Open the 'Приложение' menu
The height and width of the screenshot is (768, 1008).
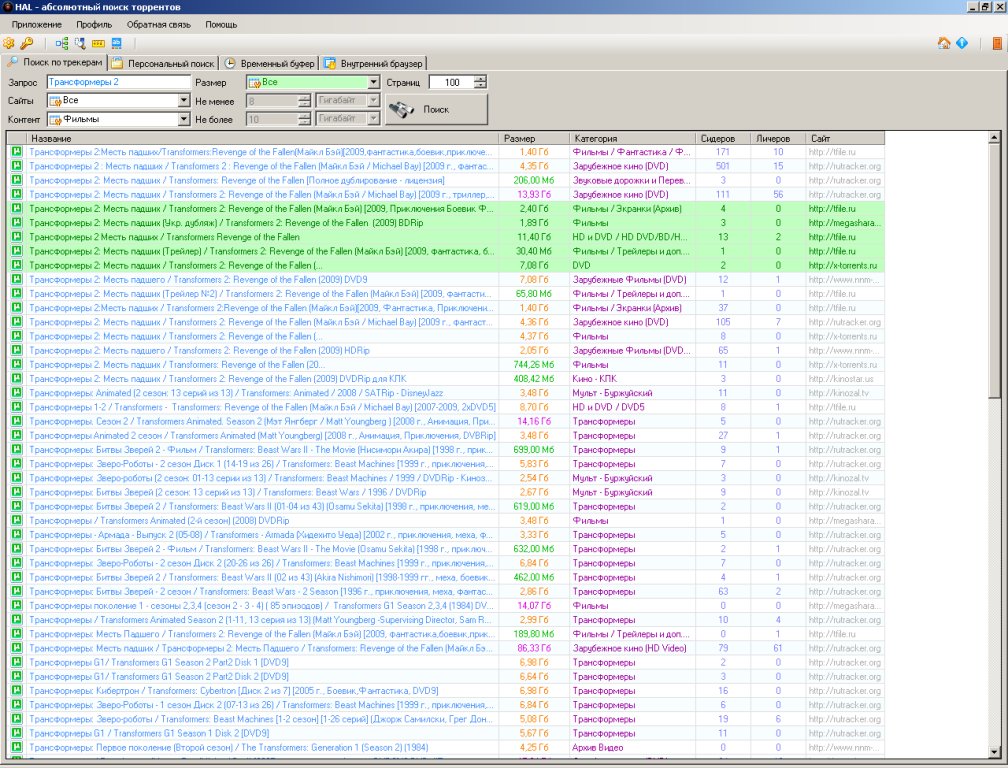37,24
